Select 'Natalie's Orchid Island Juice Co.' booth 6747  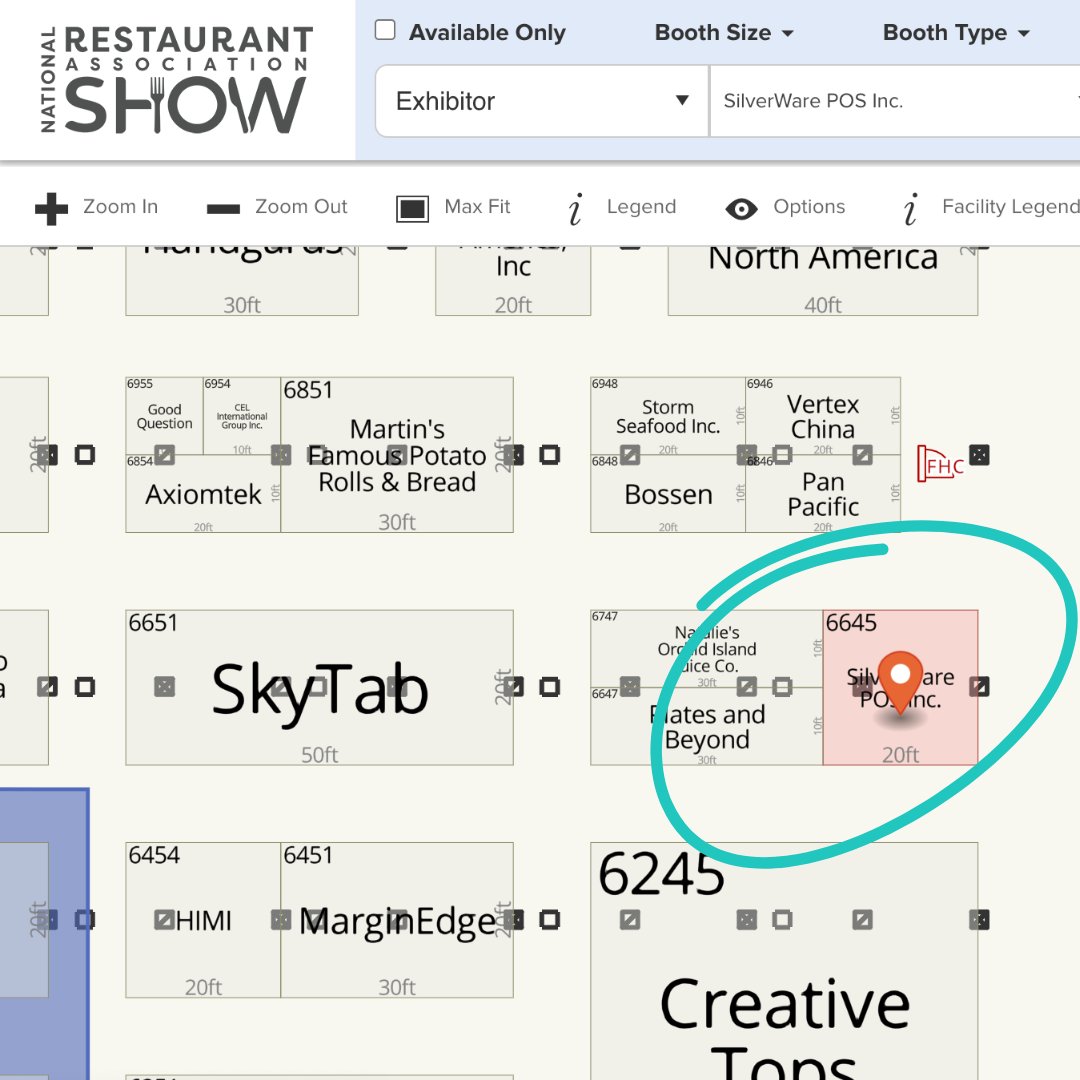tap(707, 649)
